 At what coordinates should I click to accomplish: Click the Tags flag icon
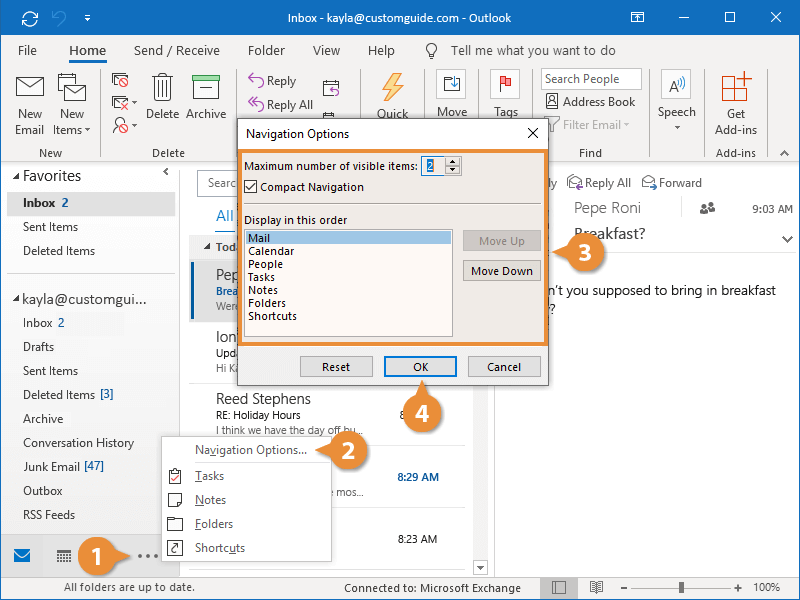[505, 84]
